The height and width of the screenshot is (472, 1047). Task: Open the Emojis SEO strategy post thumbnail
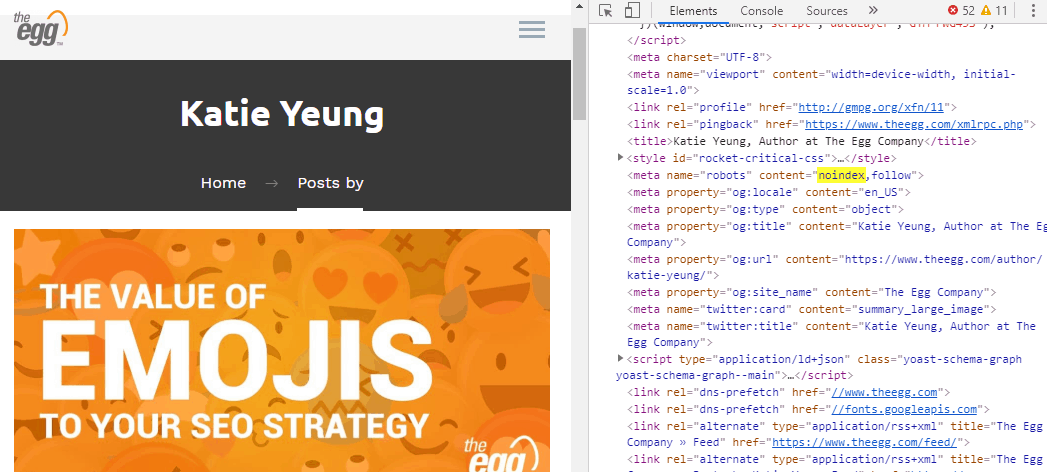(x=282, y=350)
